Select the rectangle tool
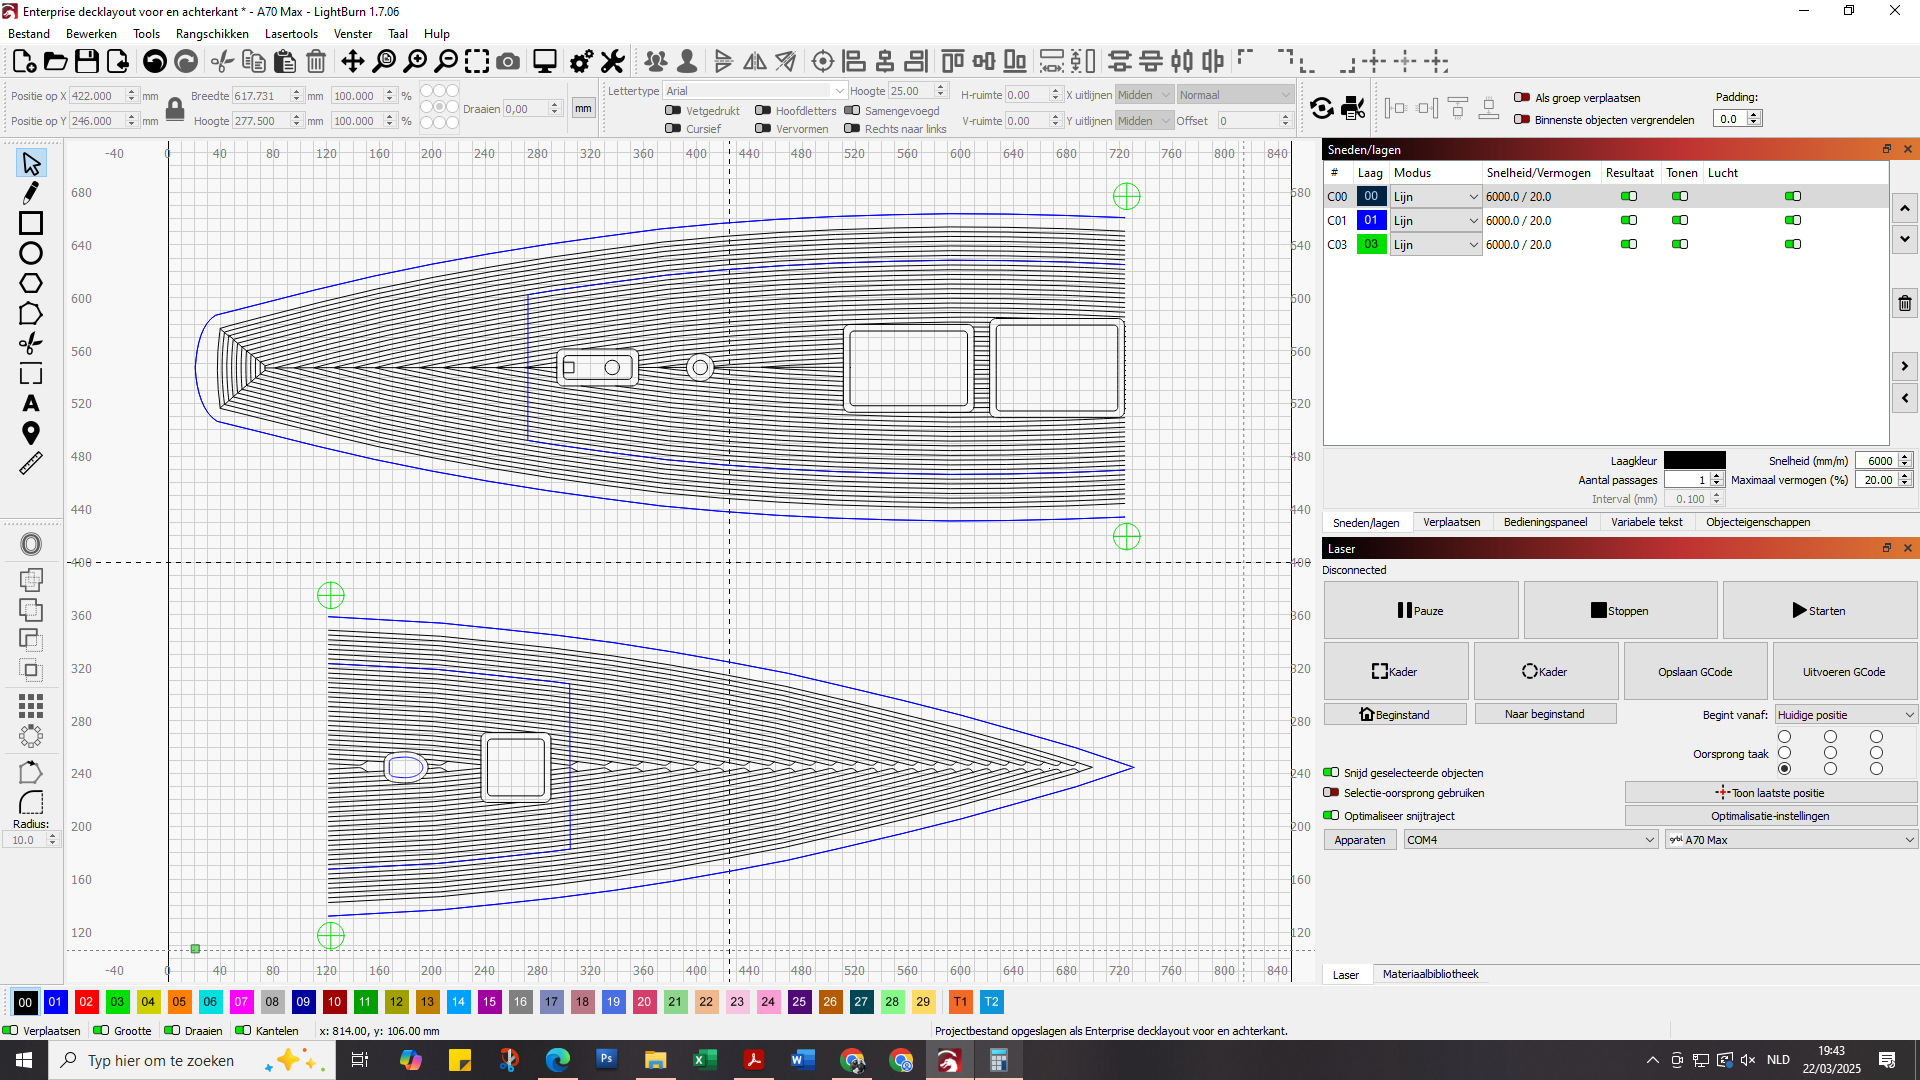The image size is (1920, 1080). [31, 223]
